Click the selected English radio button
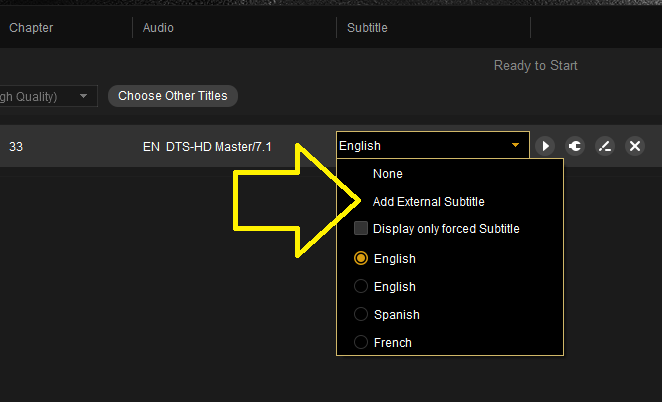 click(361, 259)
